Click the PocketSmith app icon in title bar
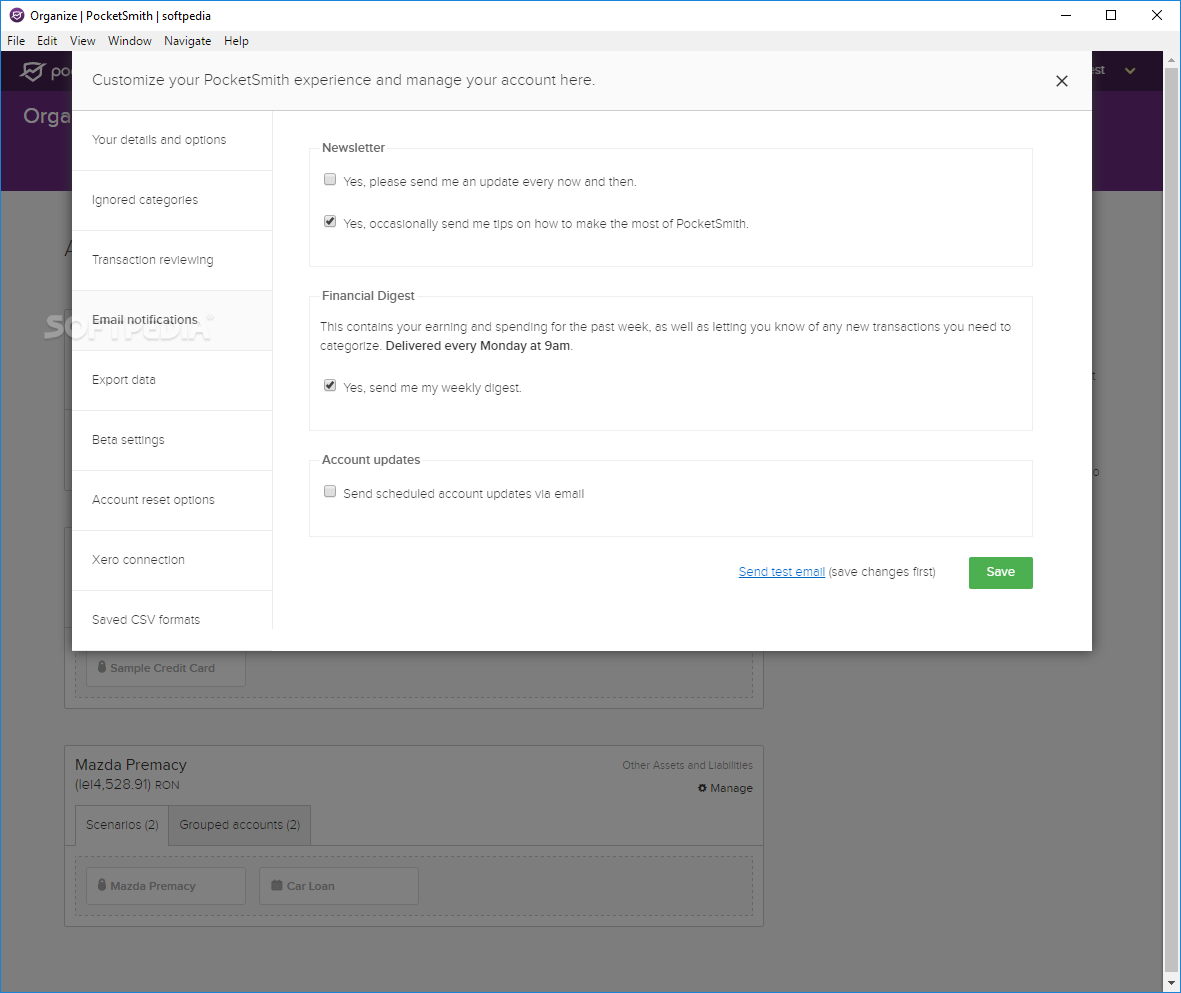Viewport: 1181px width, 993px height. [x=17, y=15]
